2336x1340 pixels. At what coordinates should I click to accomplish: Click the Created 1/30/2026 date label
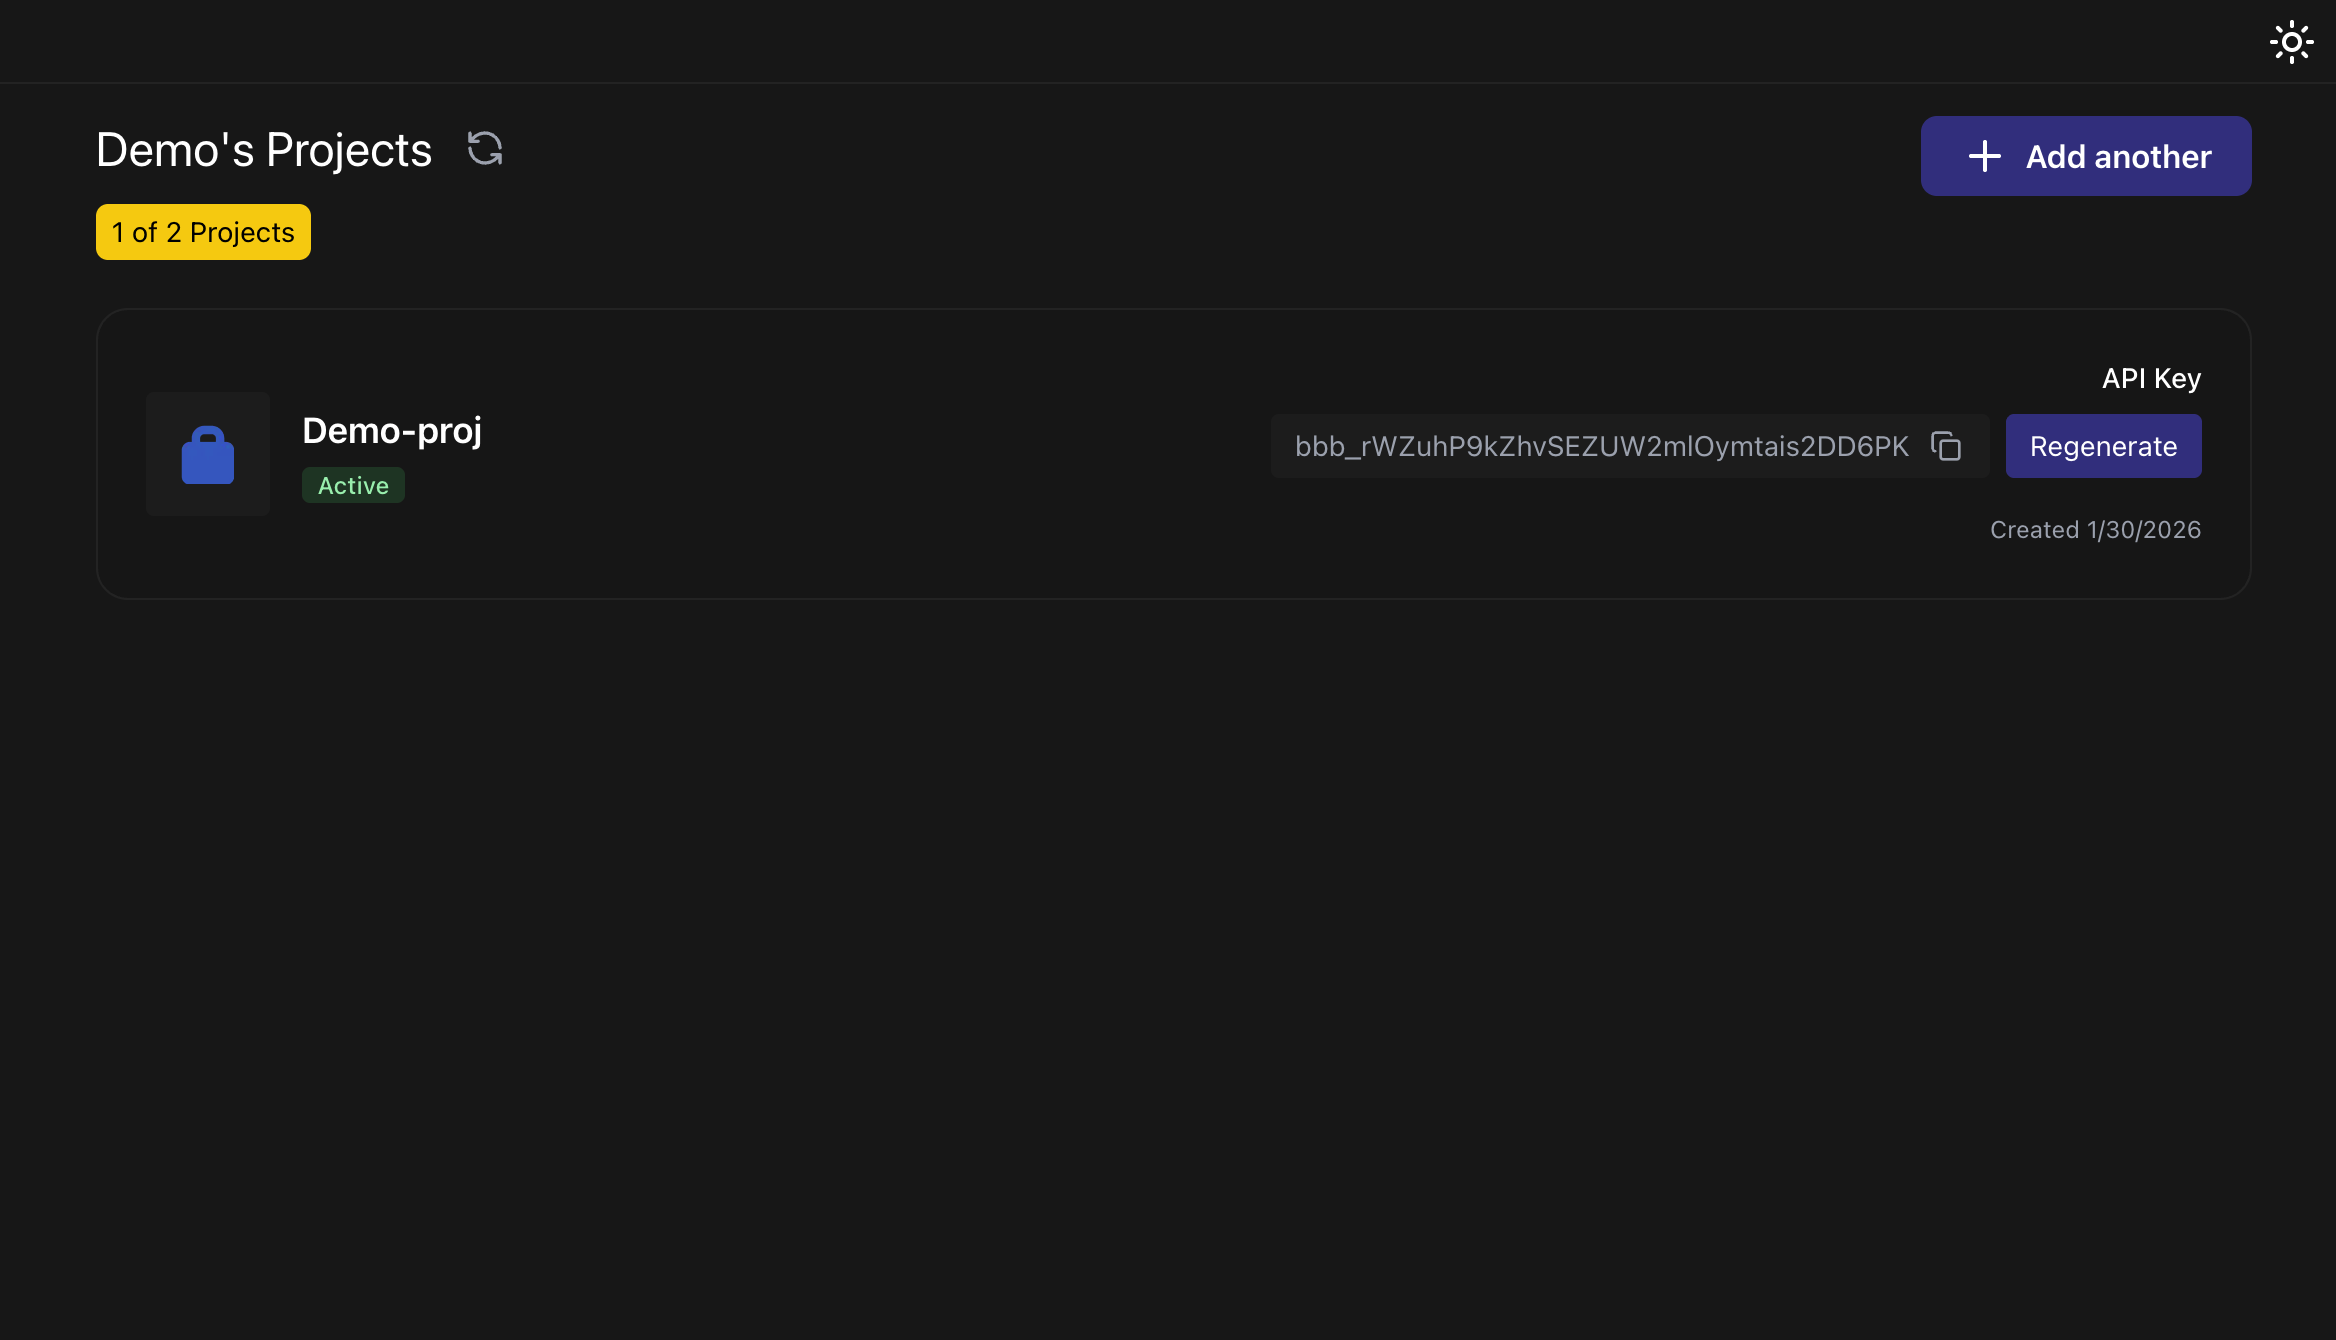2096,529
